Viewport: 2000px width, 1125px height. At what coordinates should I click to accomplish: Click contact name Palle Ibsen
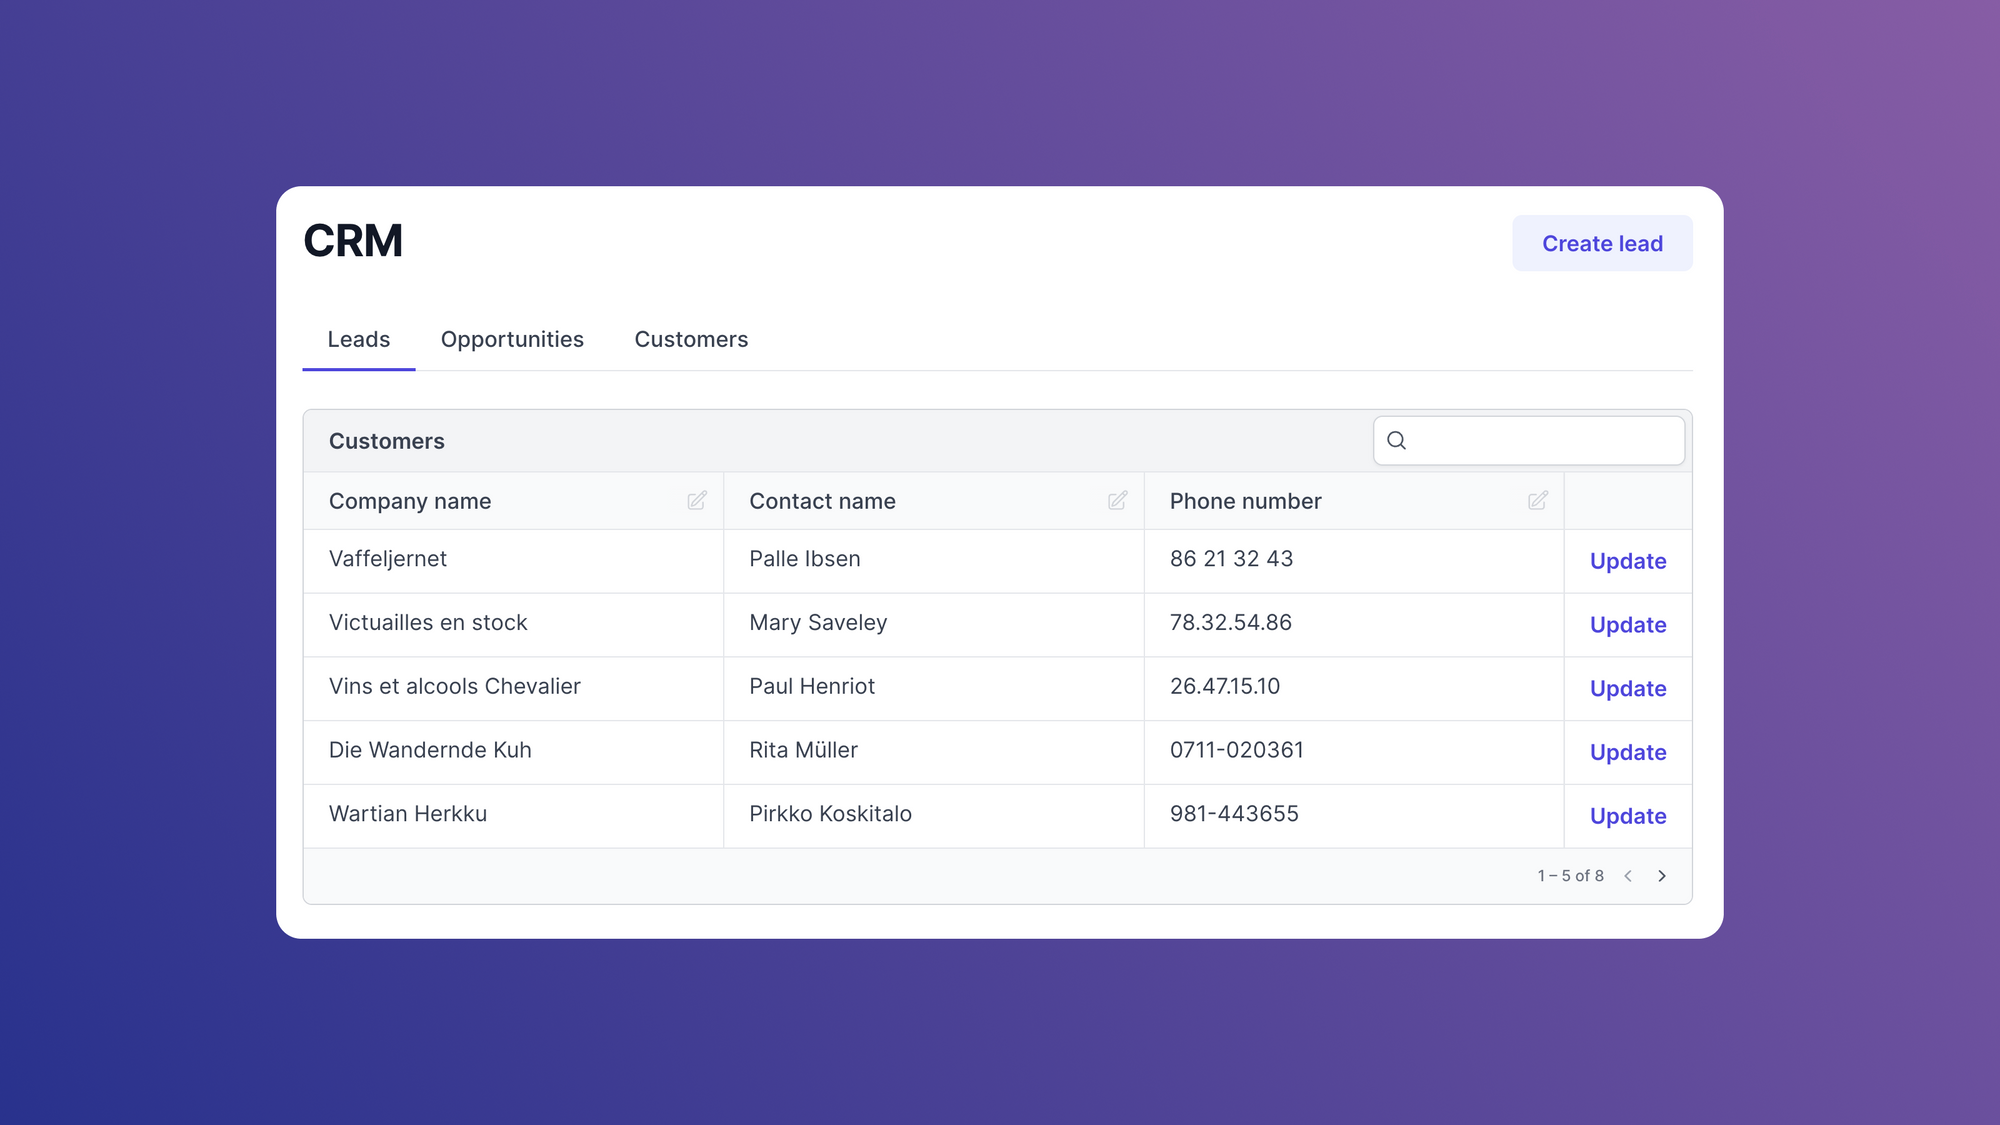coord(805,559)
